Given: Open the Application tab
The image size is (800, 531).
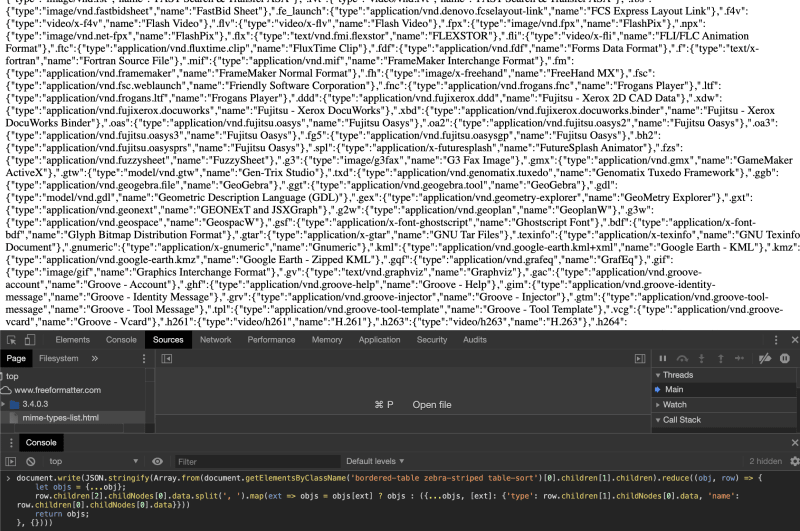Looking at the screenshot, I should pyautogui.click(x=380, y=340).
